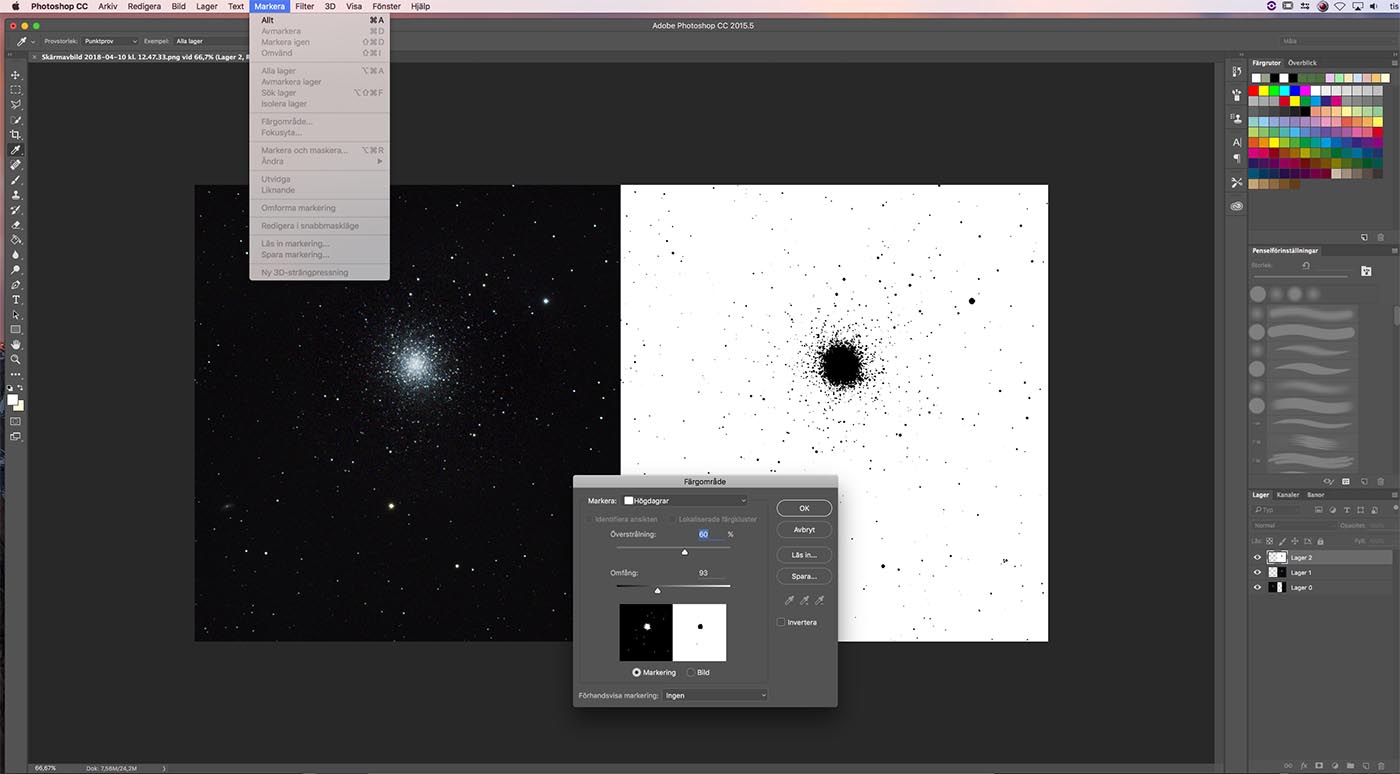Select the Crop tool

(15, 134)
